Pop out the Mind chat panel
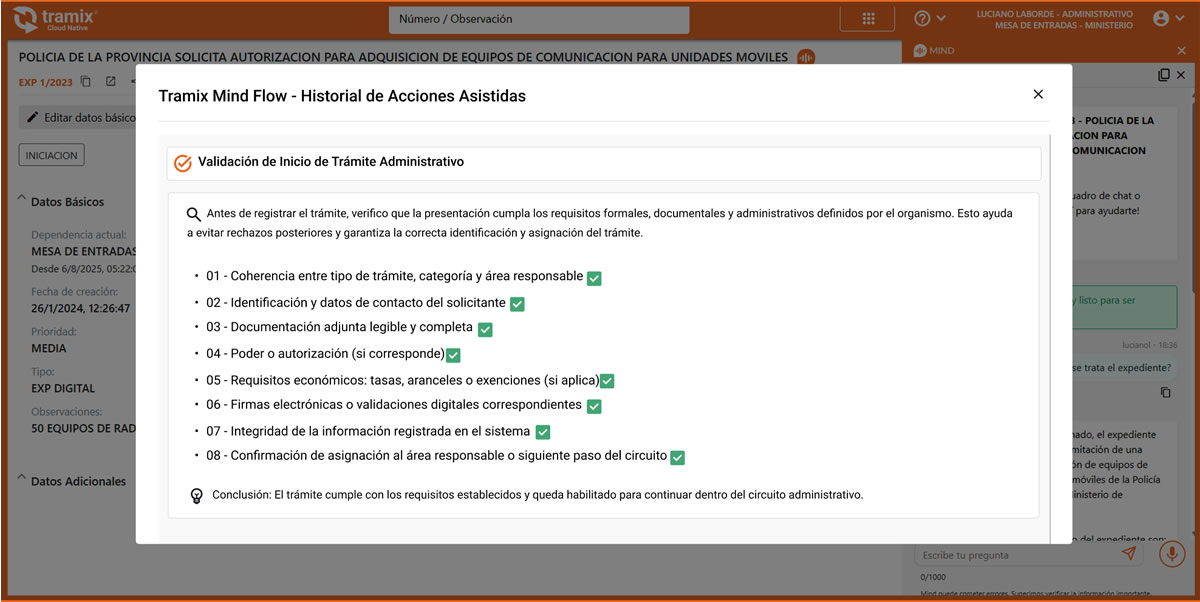Screen dimensions: 1200x602 point(1164,75)
